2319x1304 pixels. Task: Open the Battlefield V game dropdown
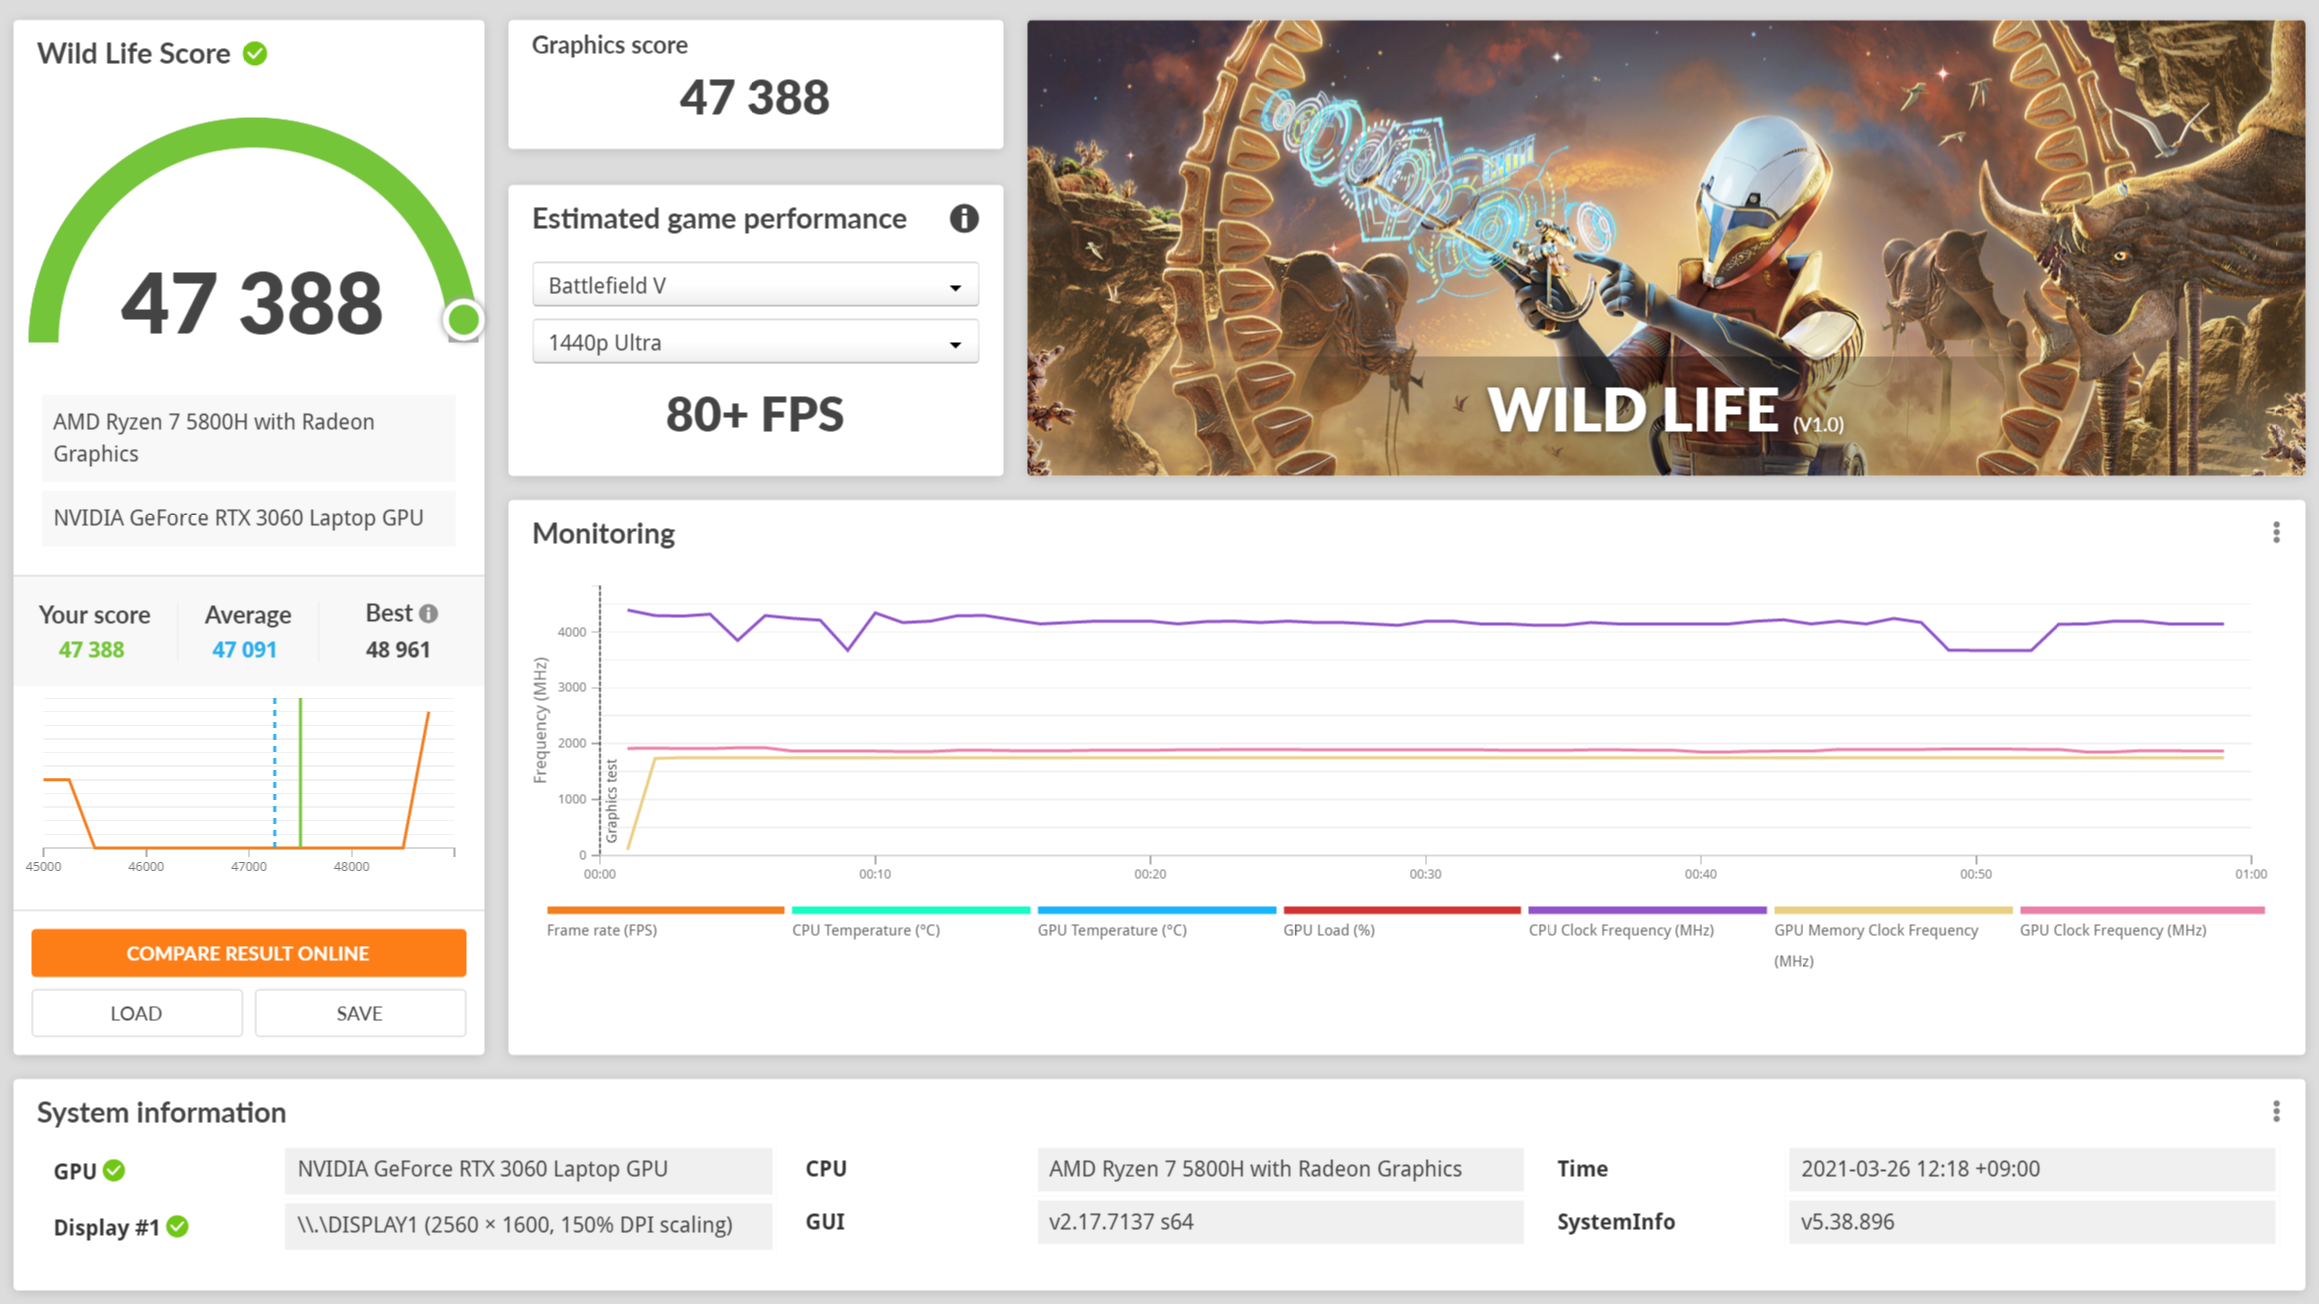(755, 286)
